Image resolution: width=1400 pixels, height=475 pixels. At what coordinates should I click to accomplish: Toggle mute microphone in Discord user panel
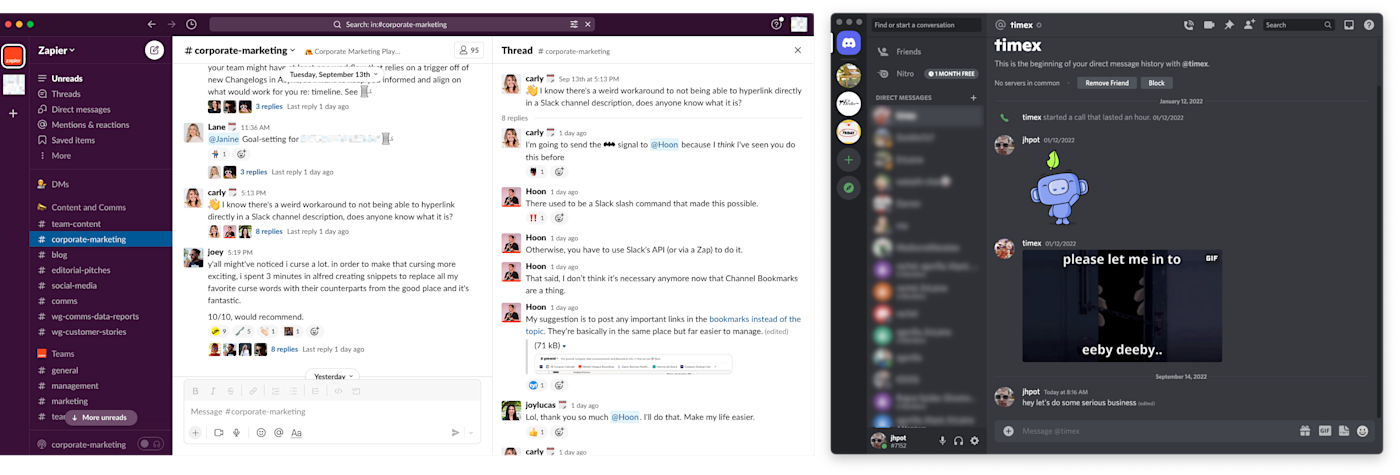pos(942,440)
